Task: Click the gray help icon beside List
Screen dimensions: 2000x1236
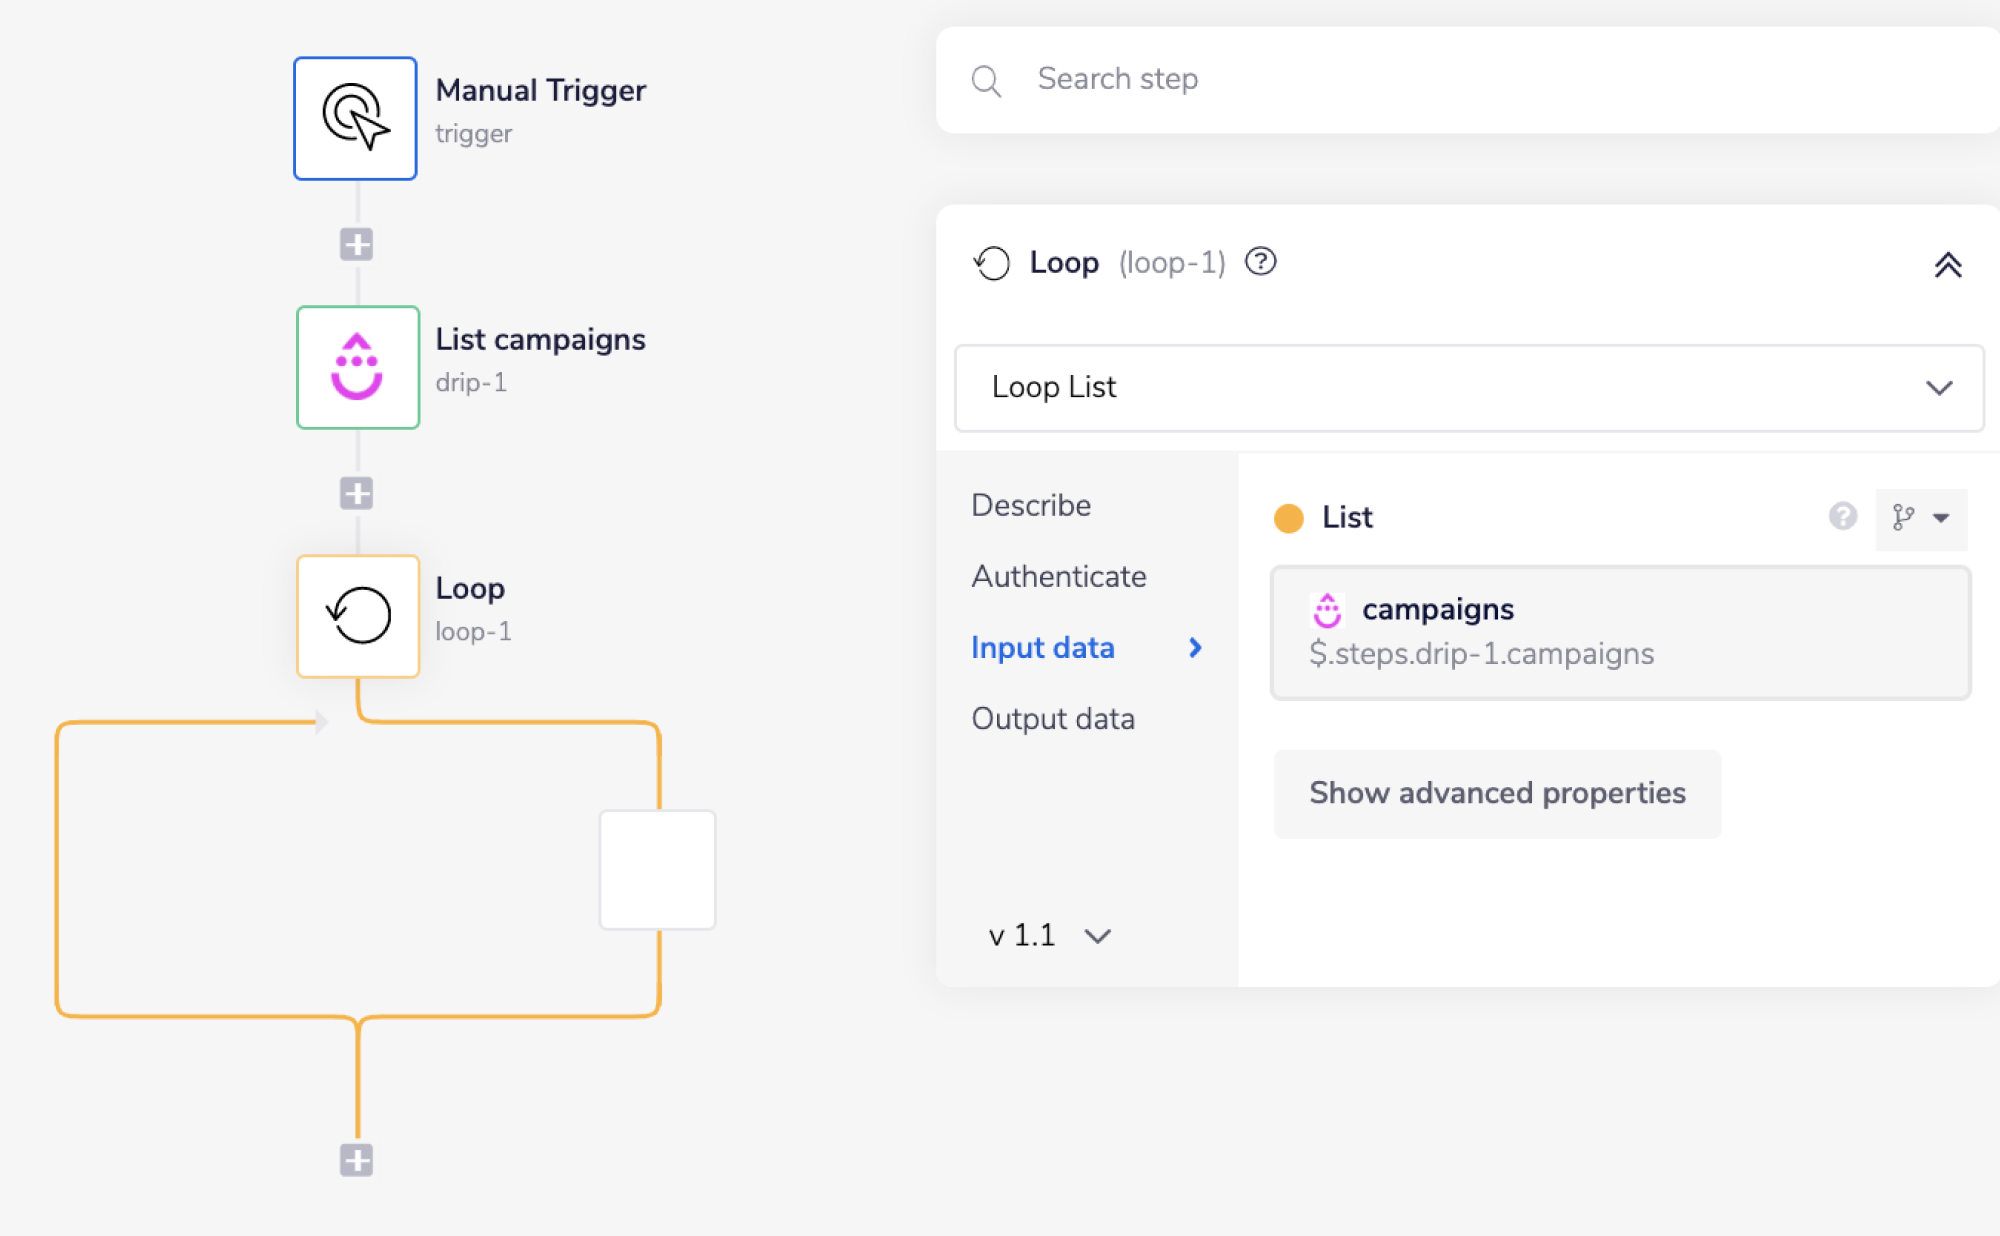Action: 1842,516
